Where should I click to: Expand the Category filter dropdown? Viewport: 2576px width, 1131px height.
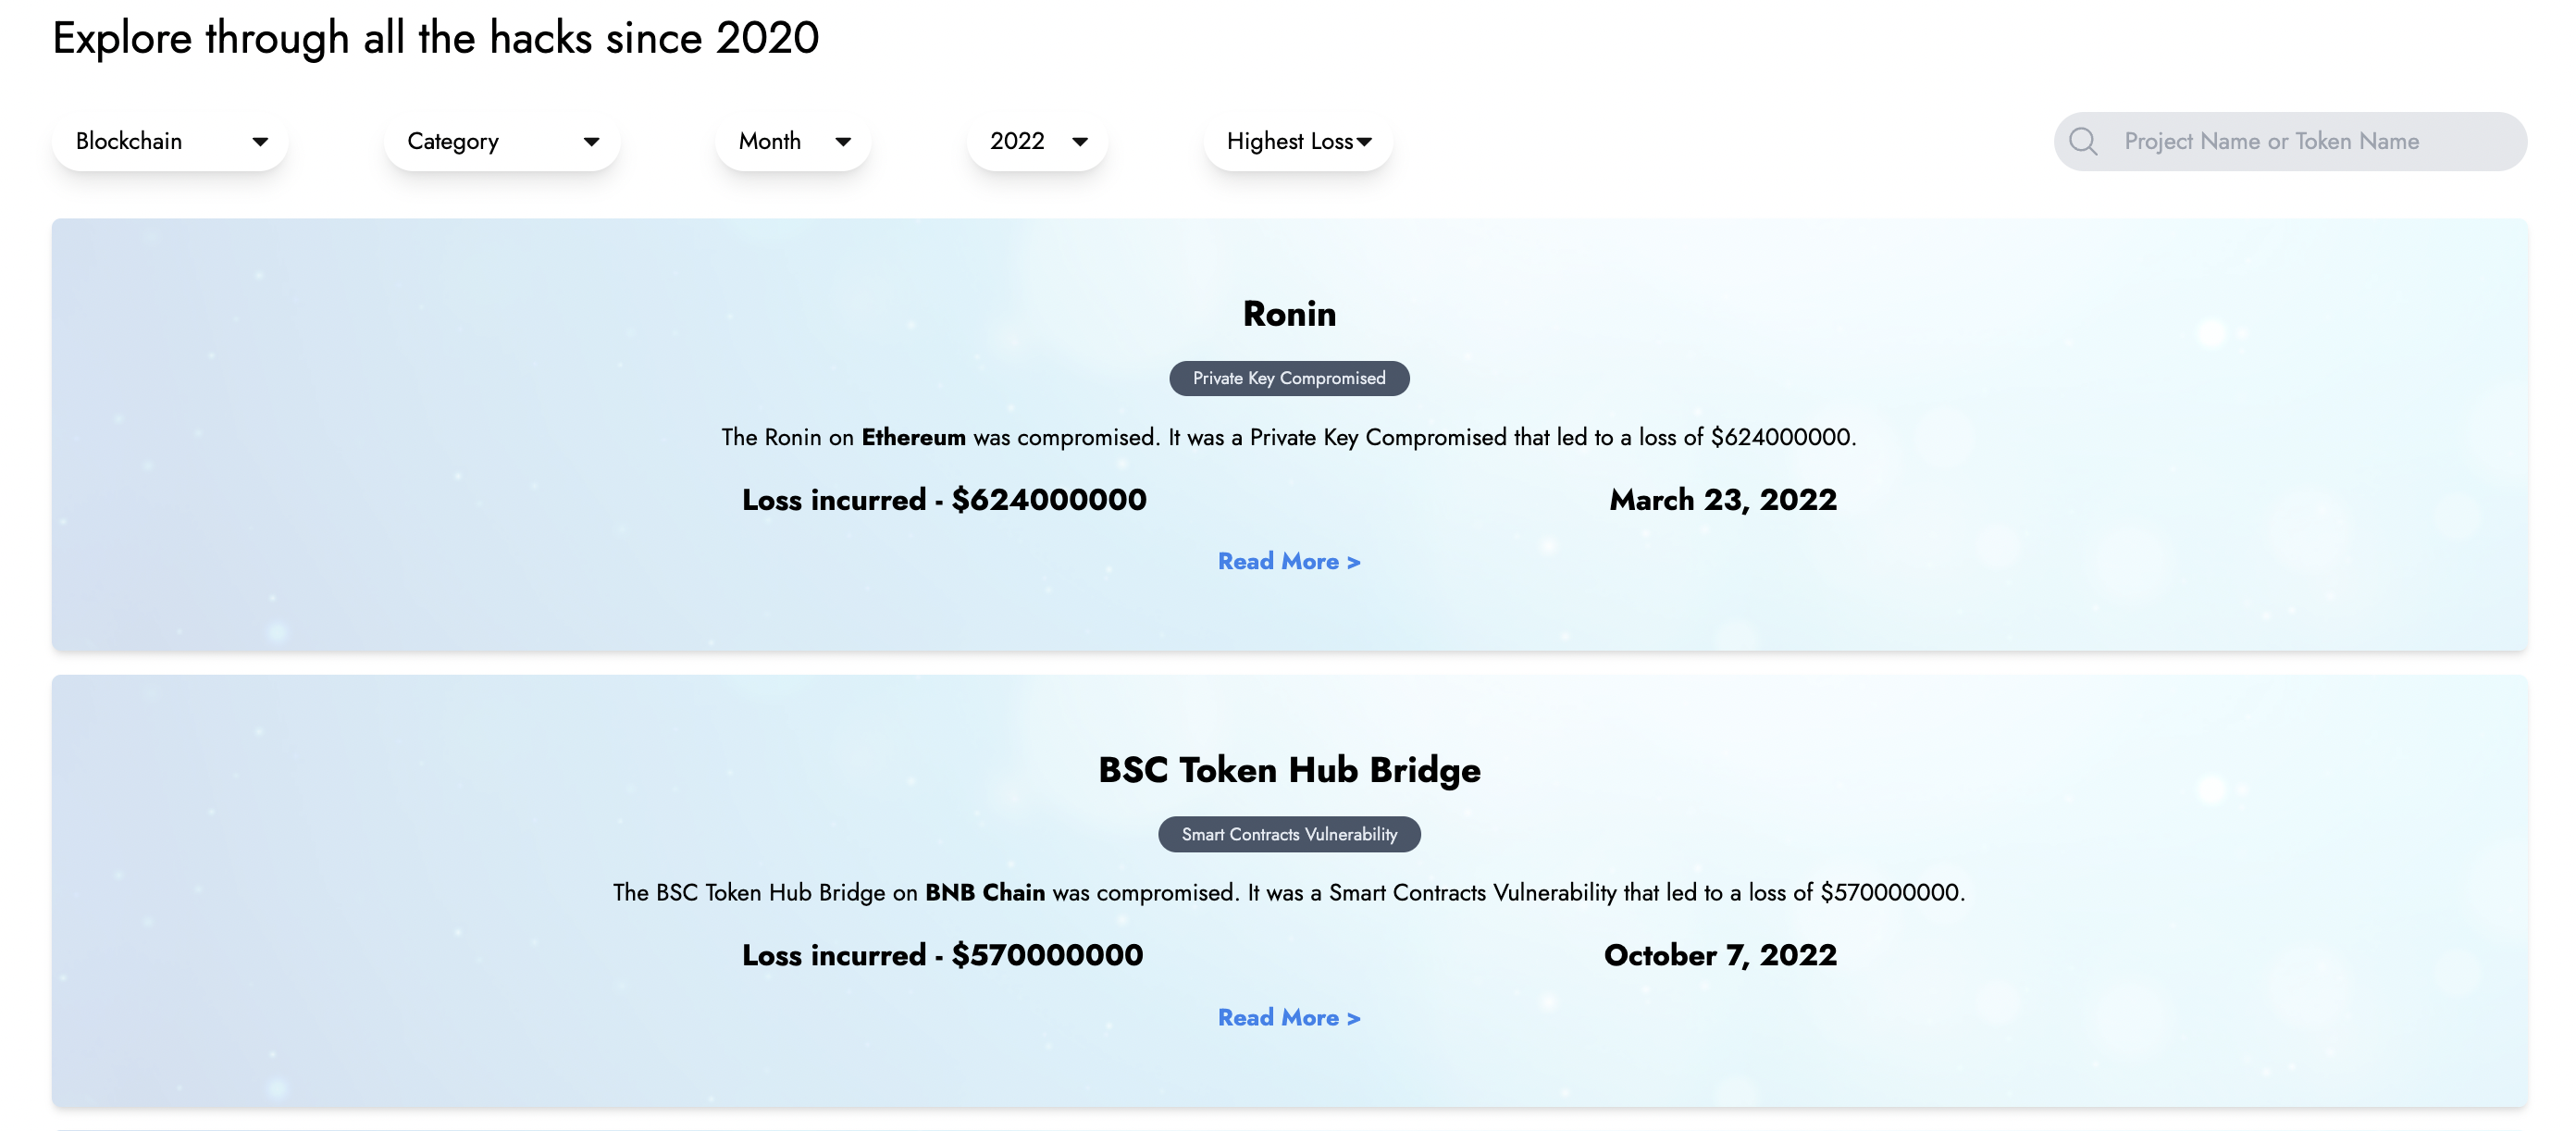pyautogui.click(x=501, y=141)
